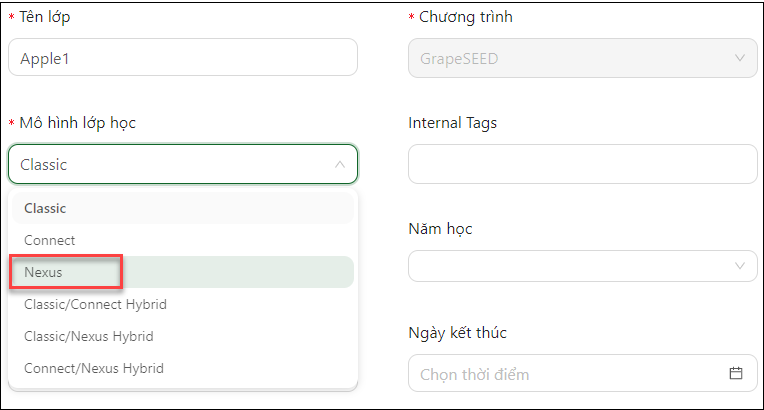Collapse the Mô hình lớp học chevron arrow
The width and height of the screenshot is (764, 410).
pos(340,165)
